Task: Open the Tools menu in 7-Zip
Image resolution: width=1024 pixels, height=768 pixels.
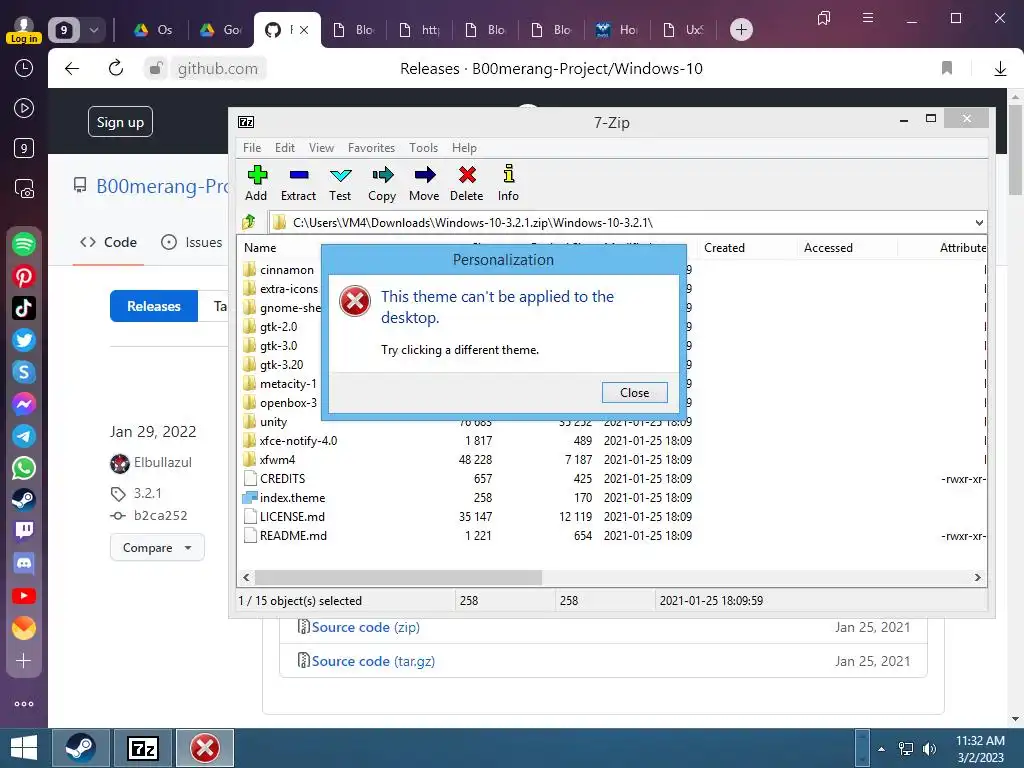Action: tap(423, 148)
